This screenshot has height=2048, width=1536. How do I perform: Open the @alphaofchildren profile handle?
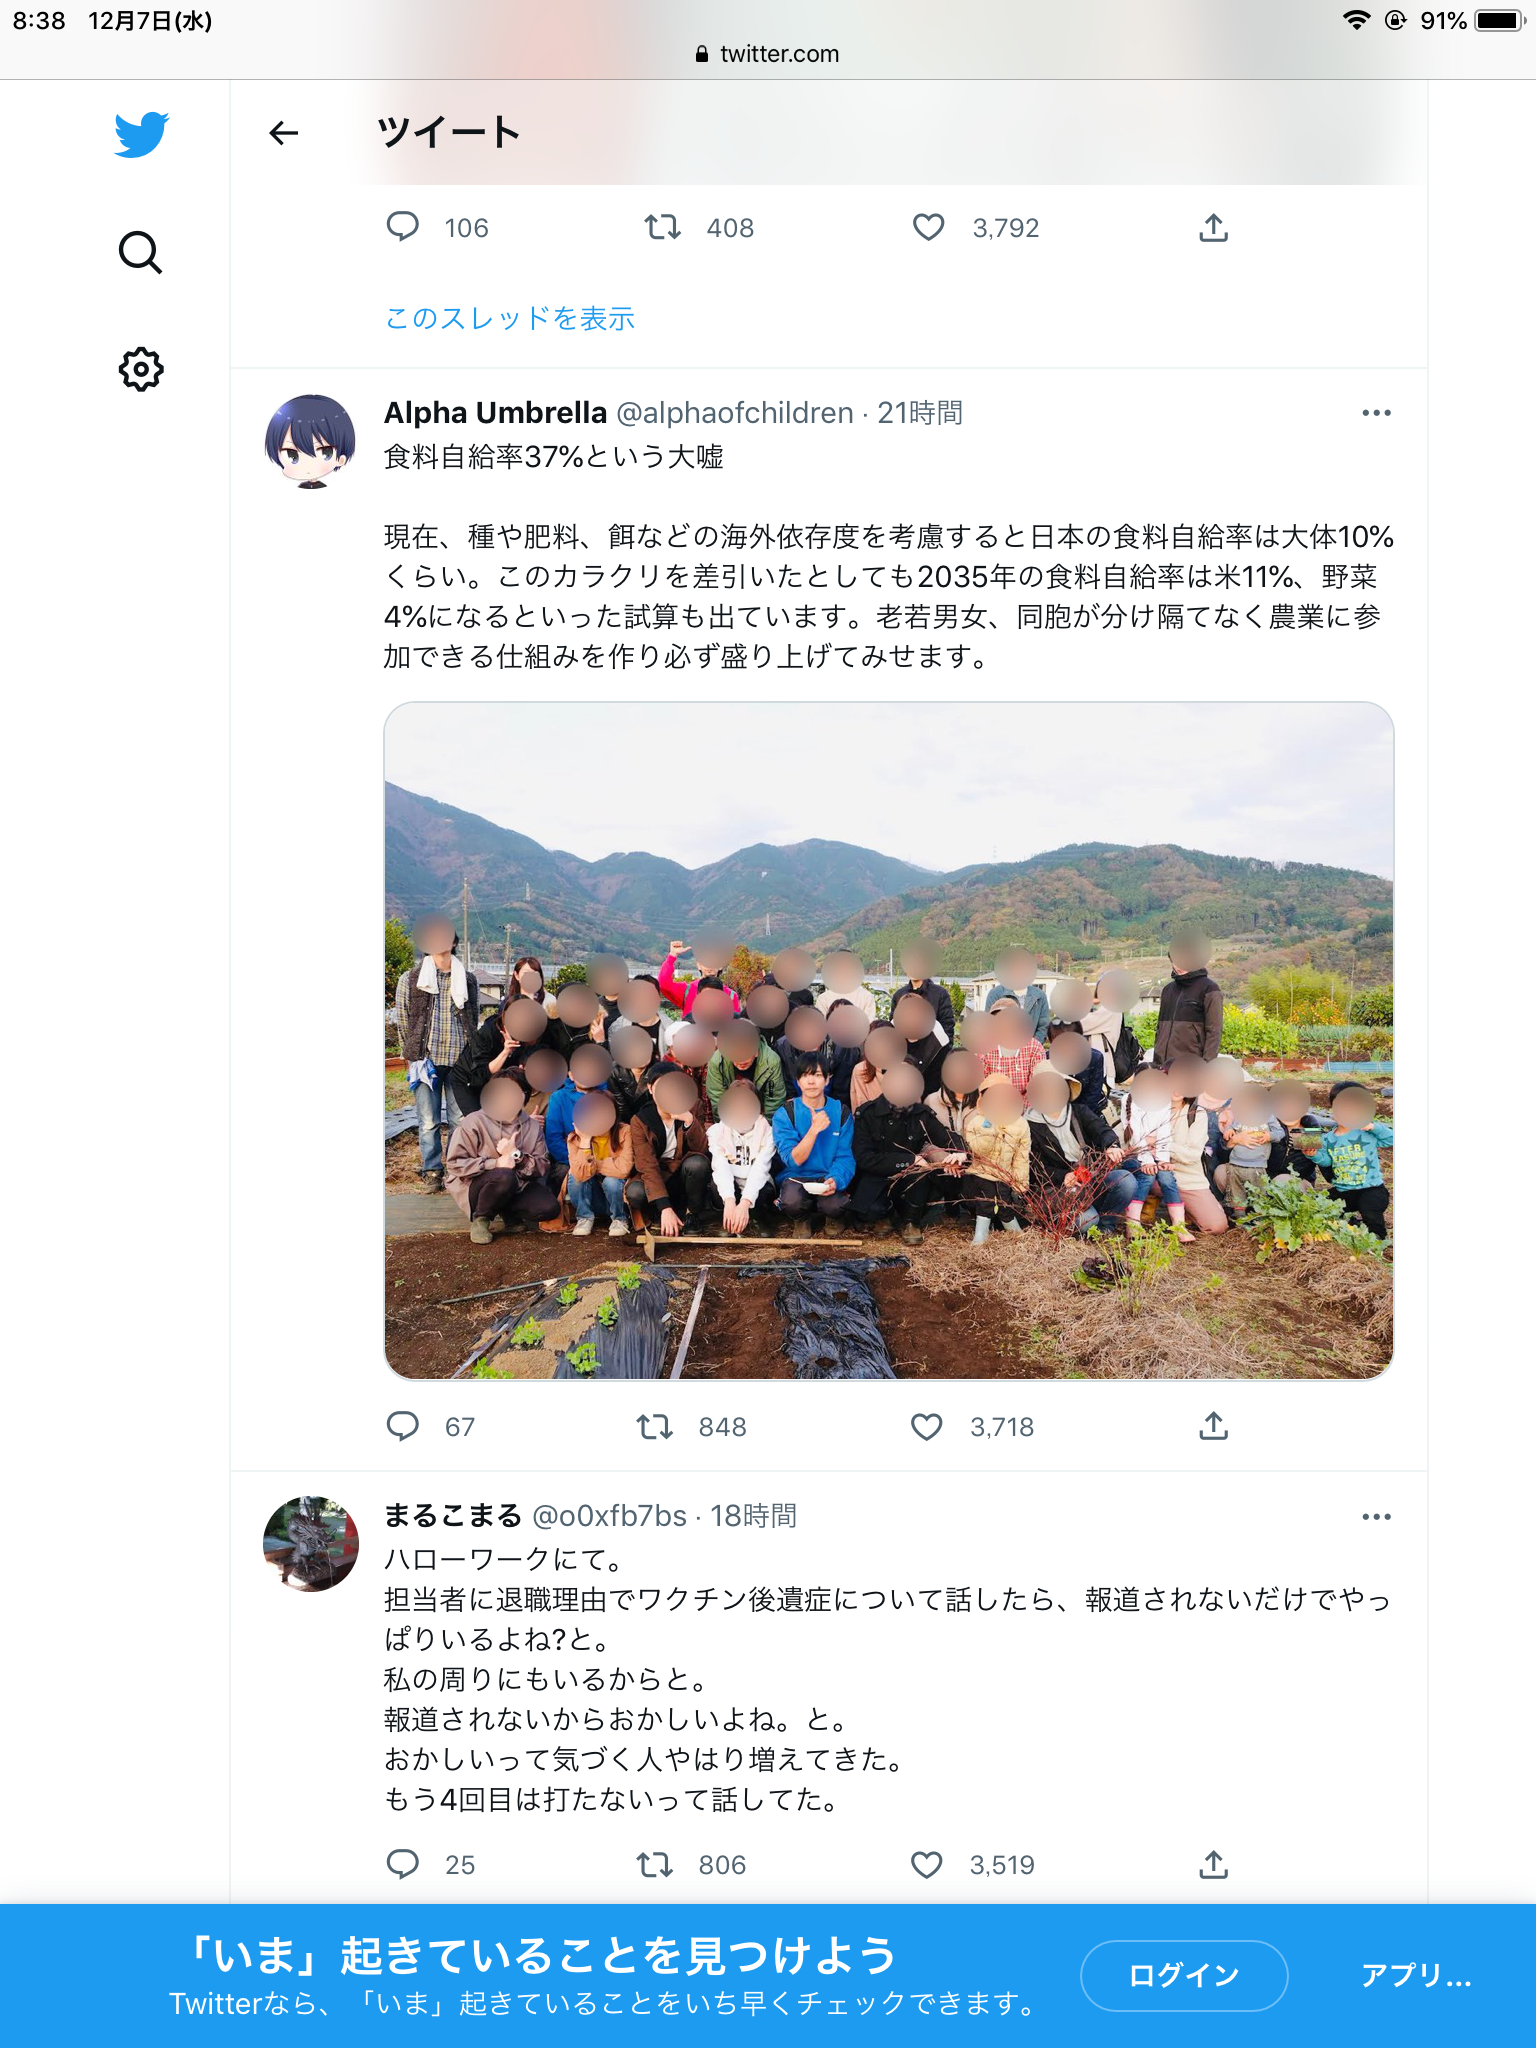735,413
